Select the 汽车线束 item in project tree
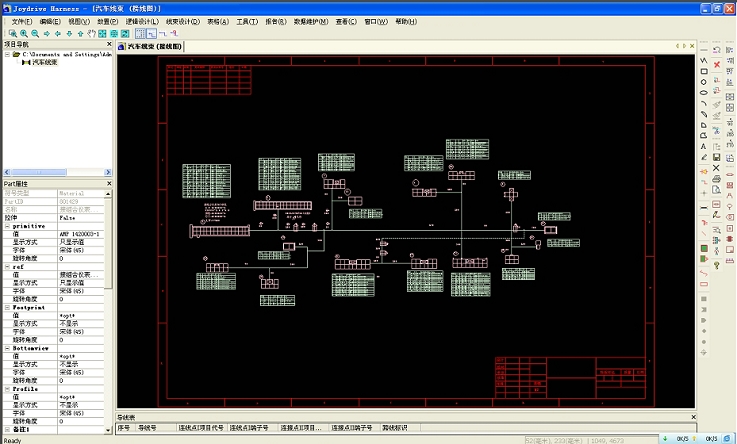The width and height of the screenshot is (737, 444). point(44,62)
